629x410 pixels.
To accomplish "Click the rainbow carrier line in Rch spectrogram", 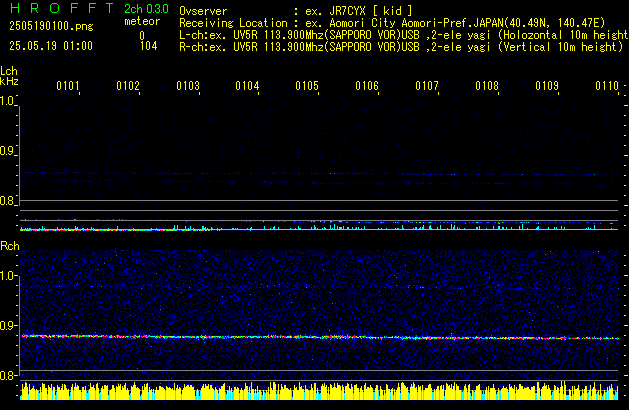I will (x=319, y=337).
